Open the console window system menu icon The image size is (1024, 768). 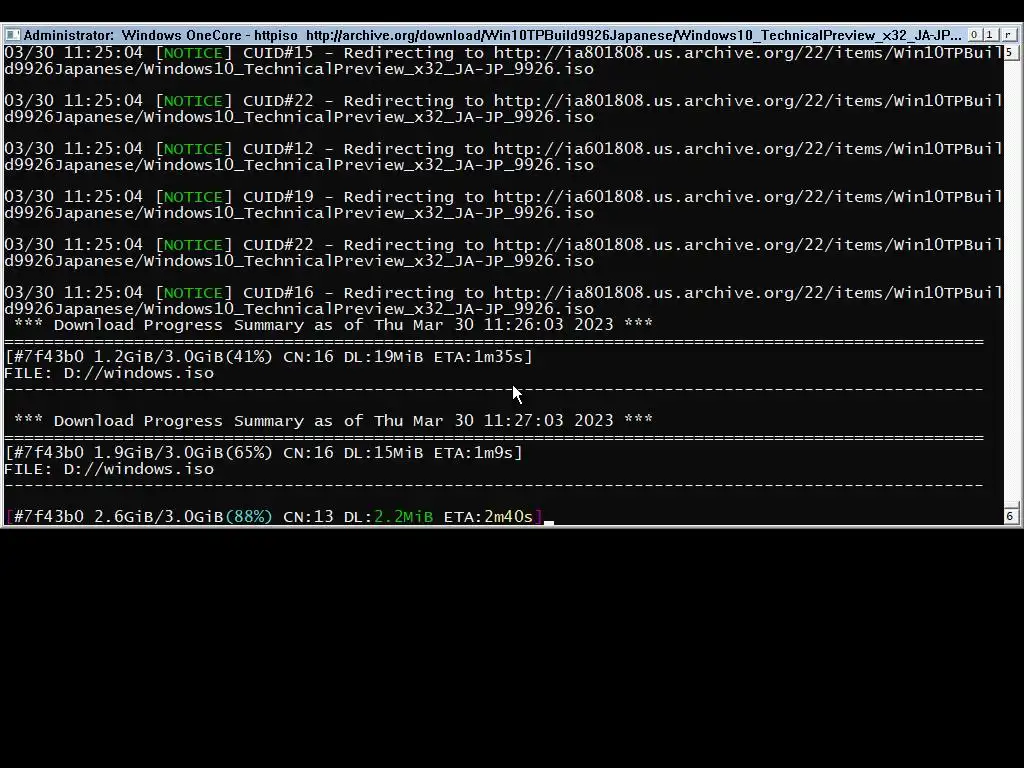pos(12,35)
